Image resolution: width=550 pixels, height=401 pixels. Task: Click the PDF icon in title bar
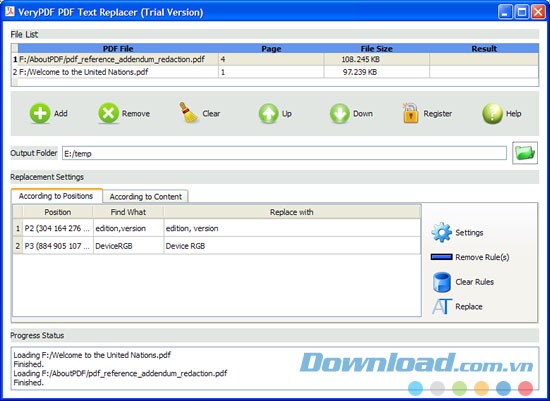(9, 12)
